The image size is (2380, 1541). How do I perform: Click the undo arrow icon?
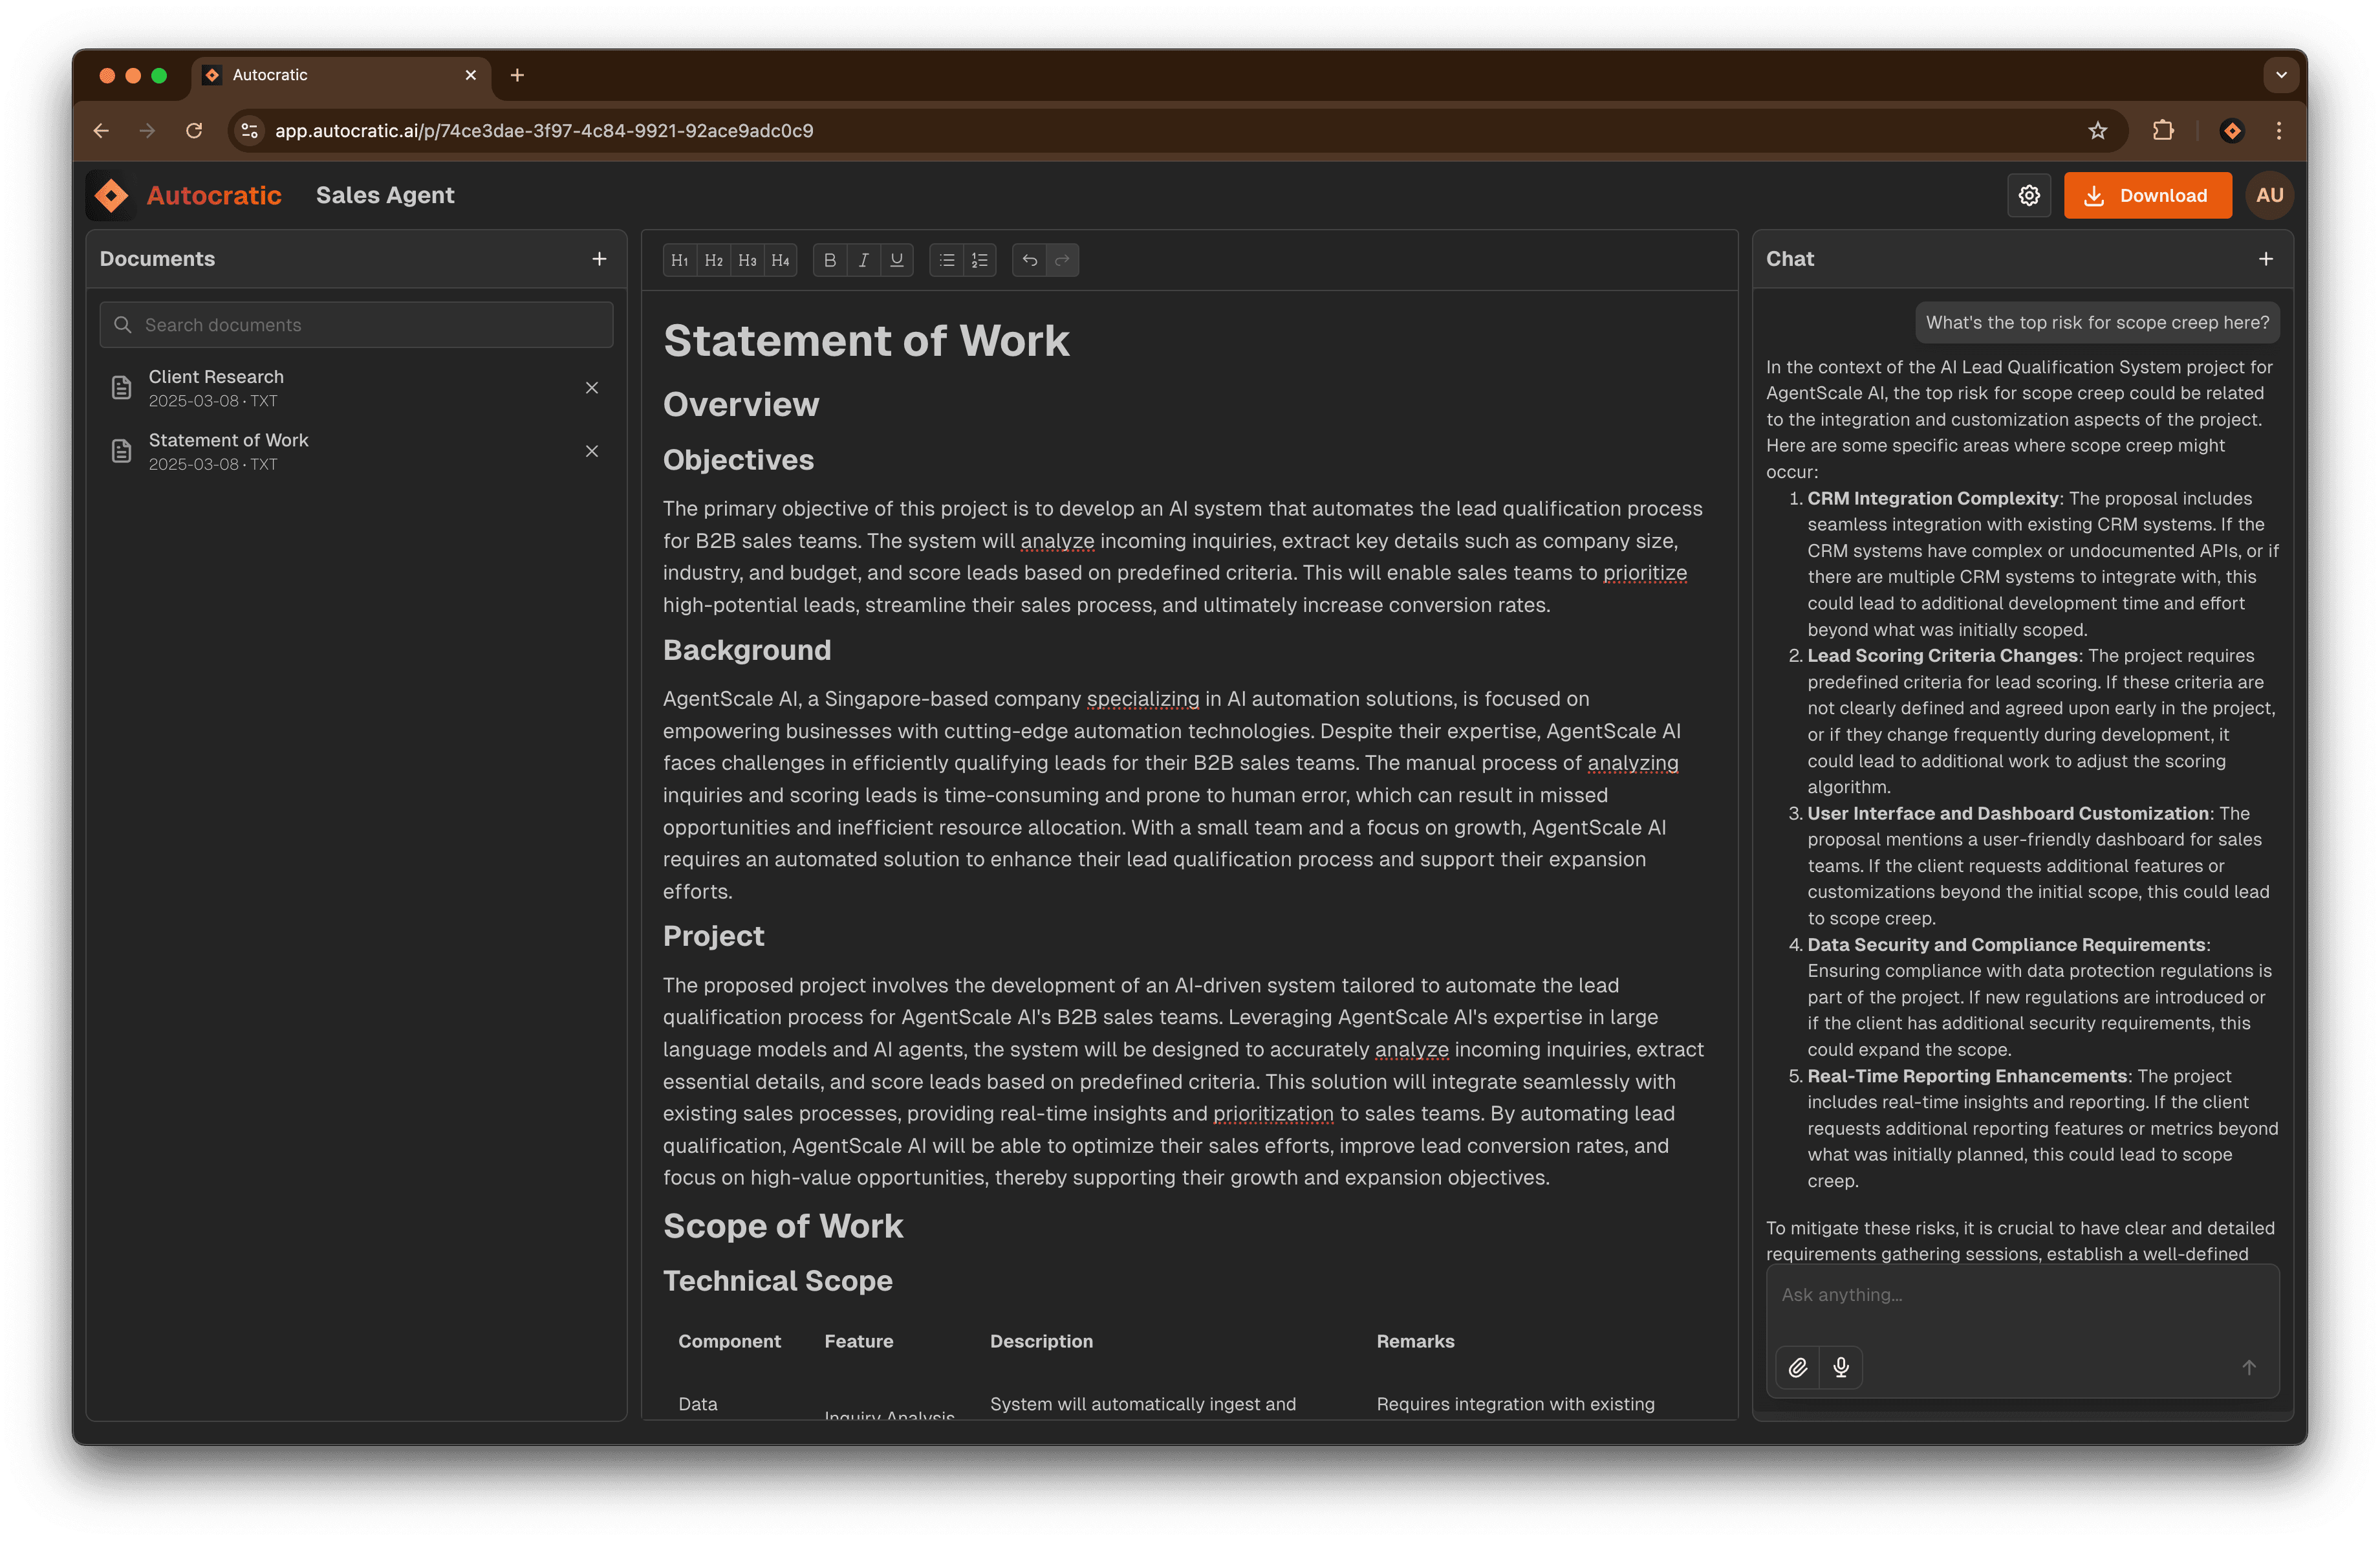(1029, 260)
